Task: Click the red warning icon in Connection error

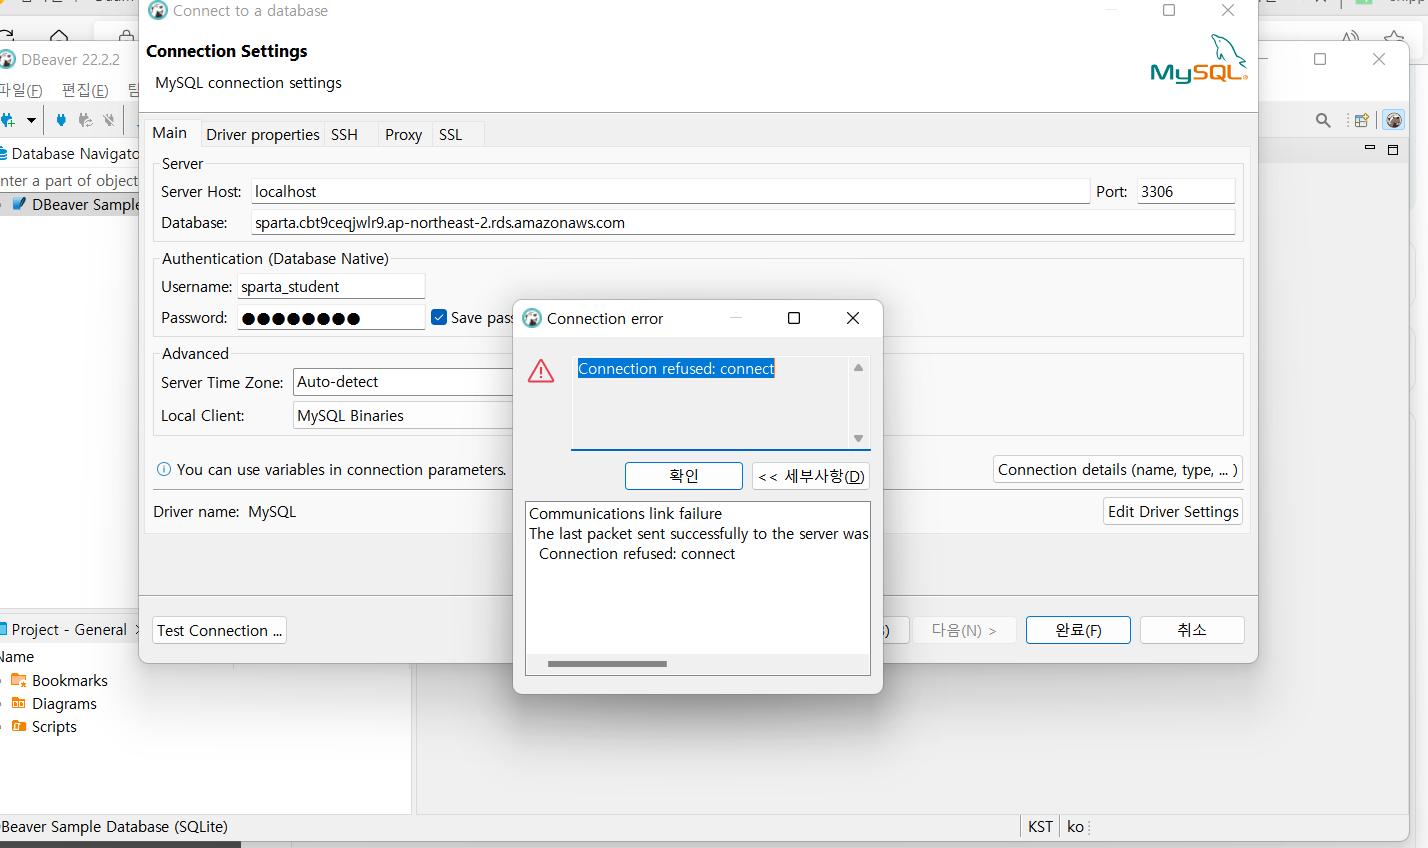Action: pos(541,371)
